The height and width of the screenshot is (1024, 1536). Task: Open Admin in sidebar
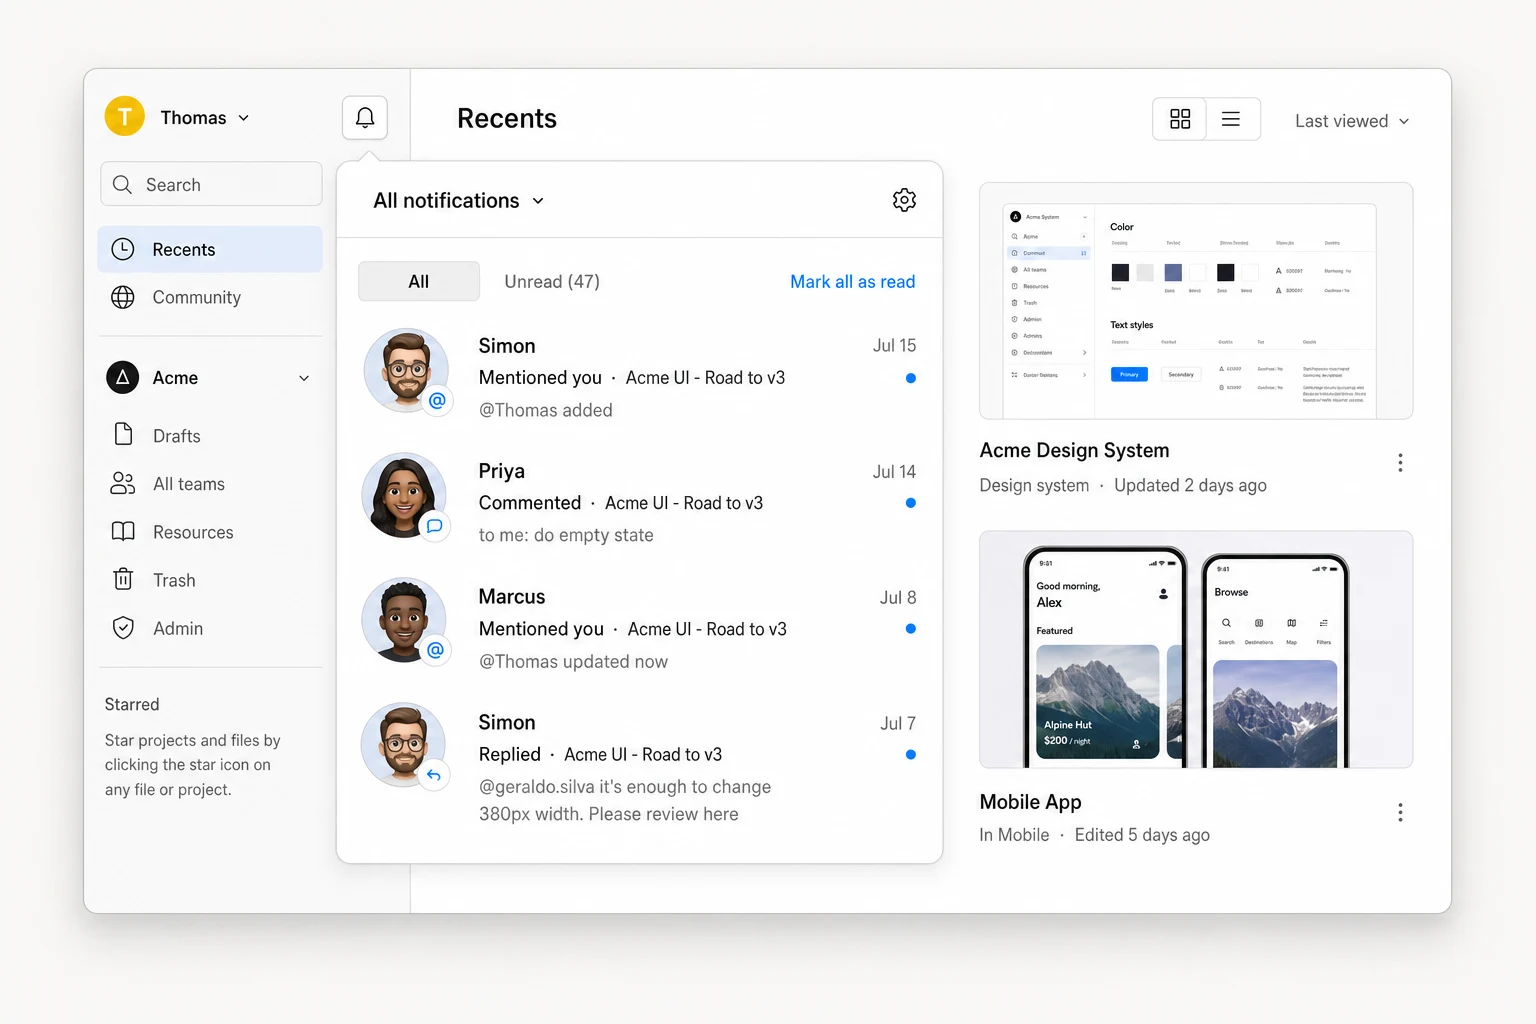(x=210, y=628)
